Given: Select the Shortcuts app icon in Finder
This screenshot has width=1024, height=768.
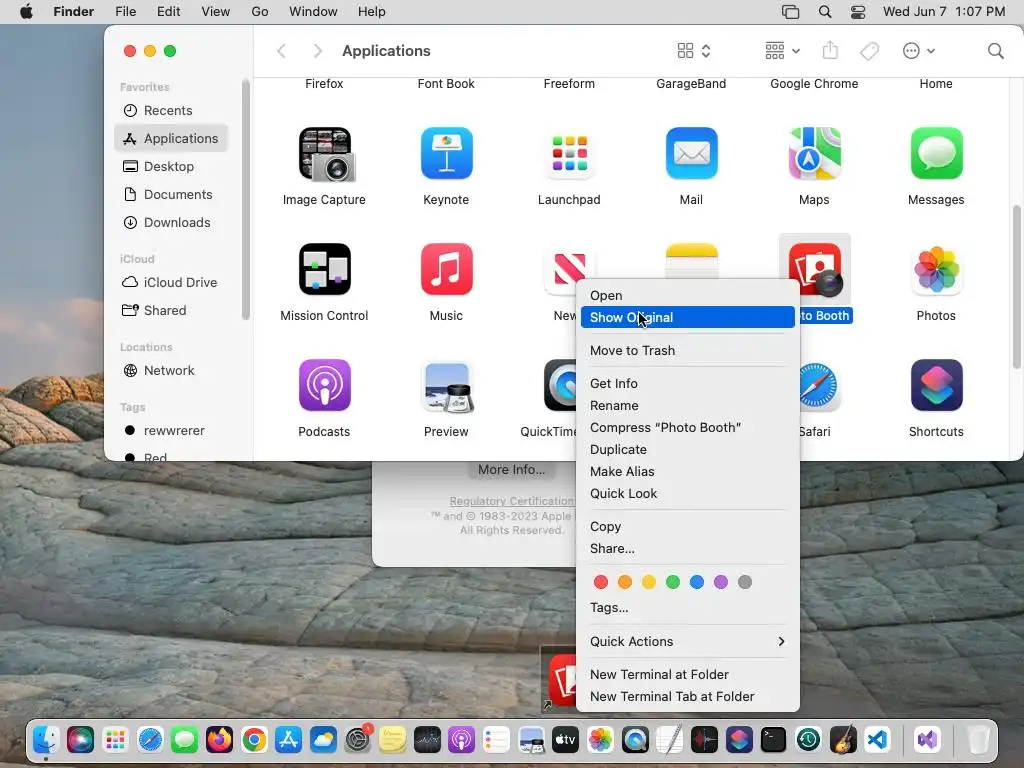Looking at the screenshot, I should click(x=936, y=385).
